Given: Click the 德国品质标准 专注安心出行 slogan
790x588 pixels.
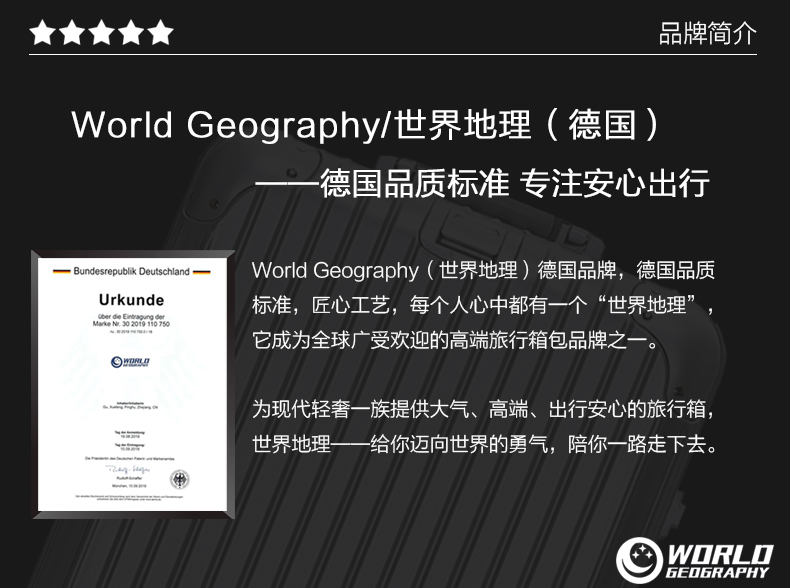Looking at the screenshot, I should (x=482, y=183).
